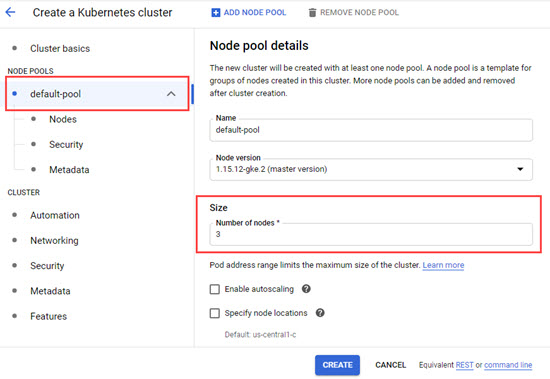The height and width of the screenshot is (379, 550).
Task: Click the CANCEL button
Action: point(390,365)
